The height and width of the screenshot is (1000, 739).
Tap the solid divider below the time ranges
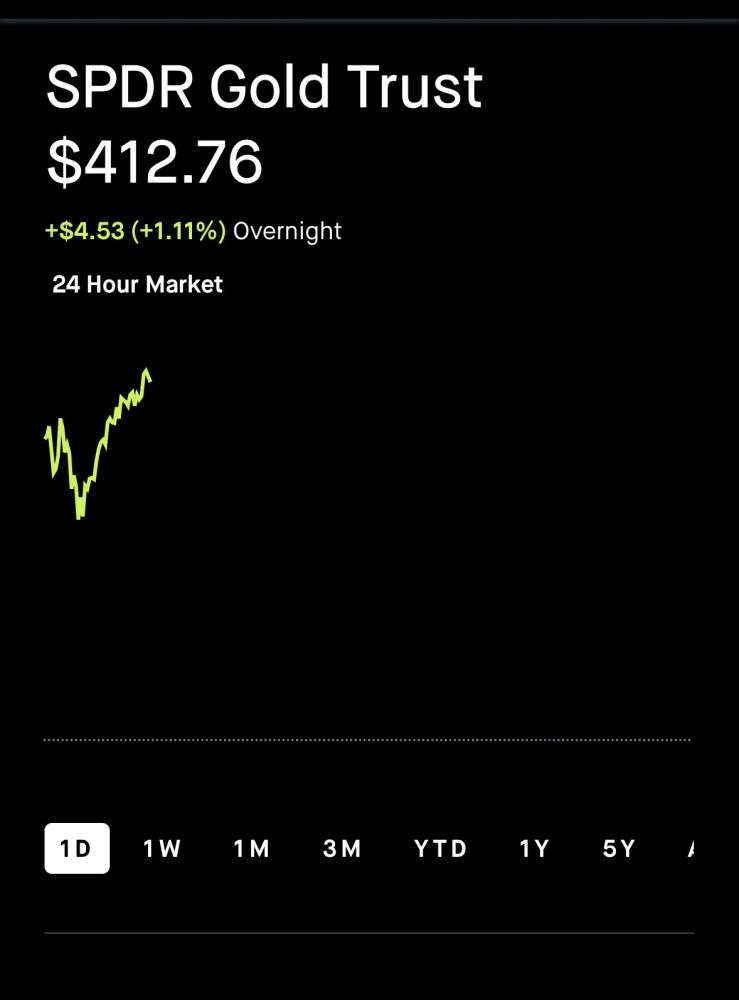click(x=368, y=933)
